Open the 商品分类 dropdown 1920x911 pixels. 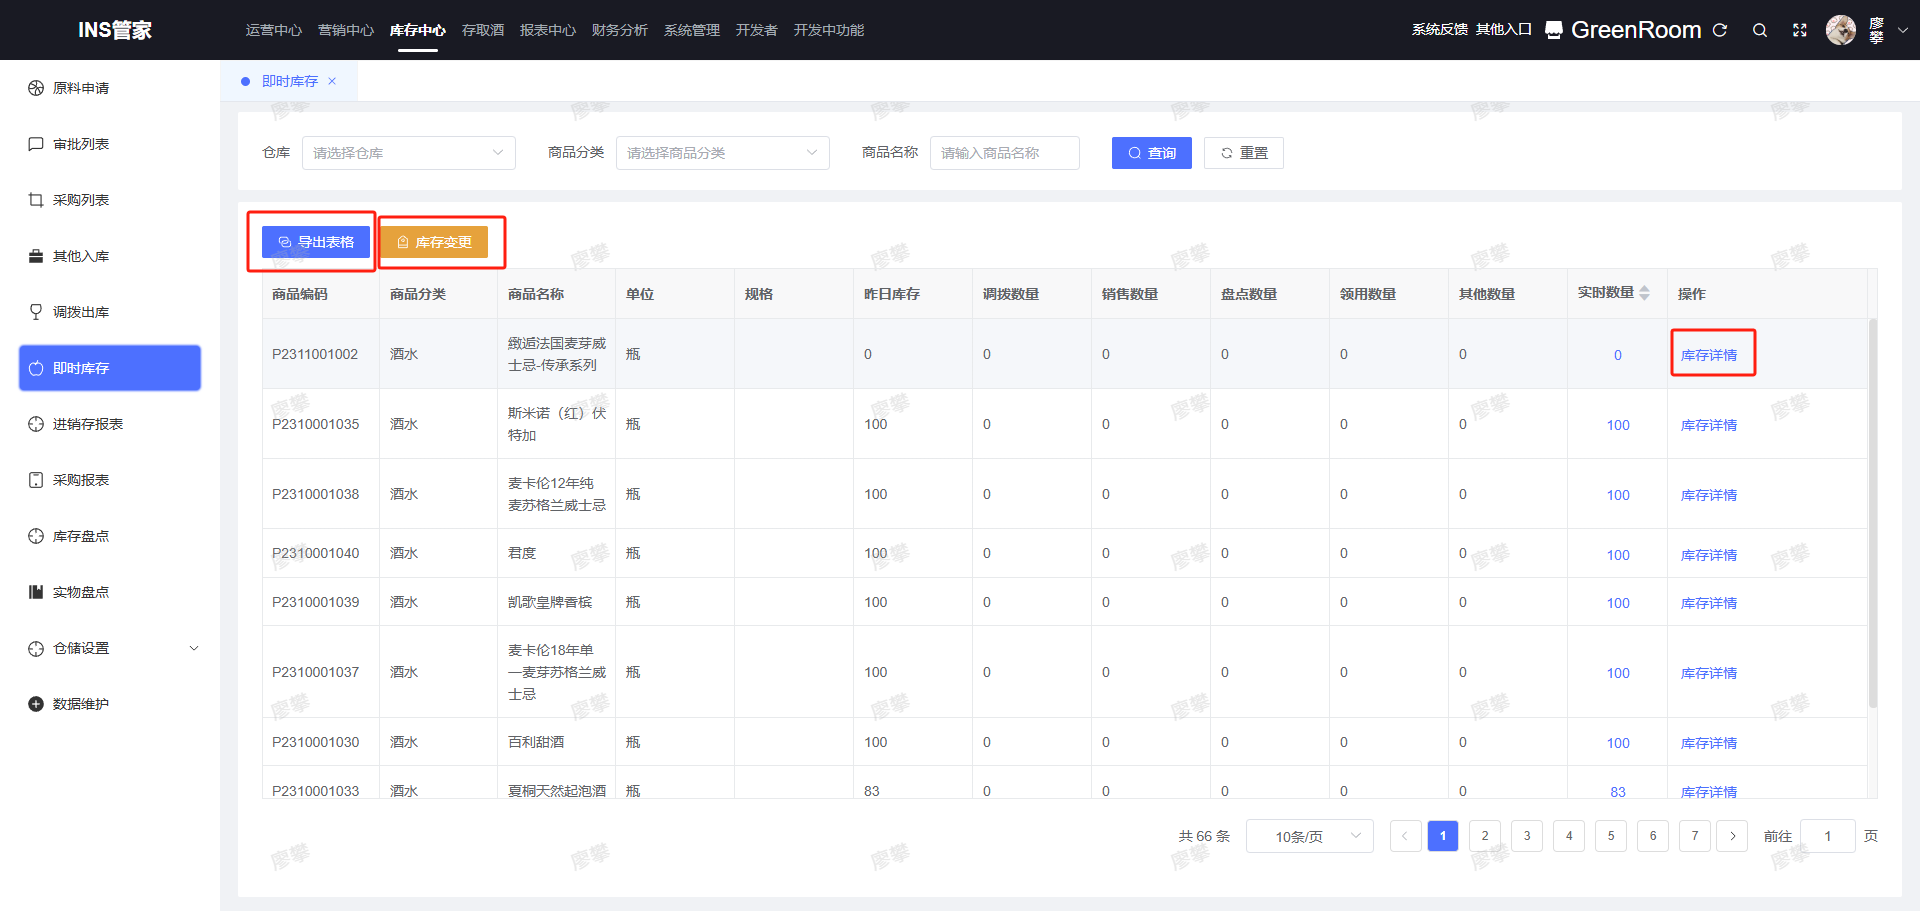click(x=723, y=153)
